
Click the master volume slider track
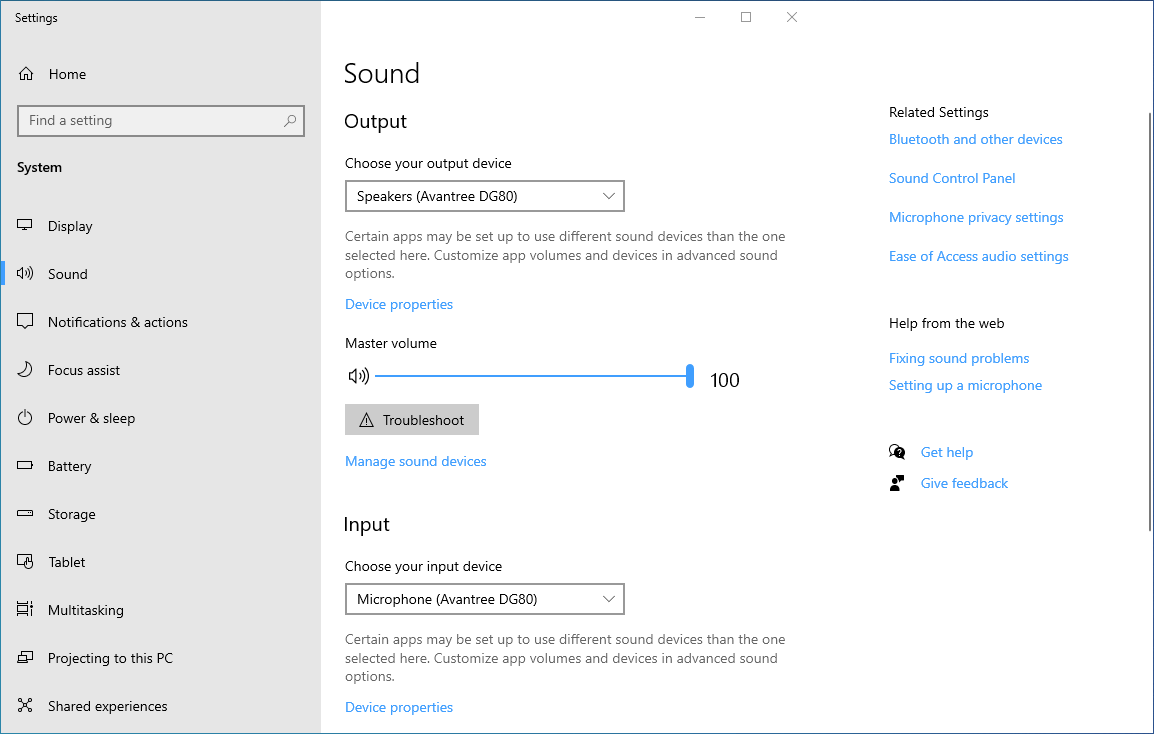click(x=530, y=376)
